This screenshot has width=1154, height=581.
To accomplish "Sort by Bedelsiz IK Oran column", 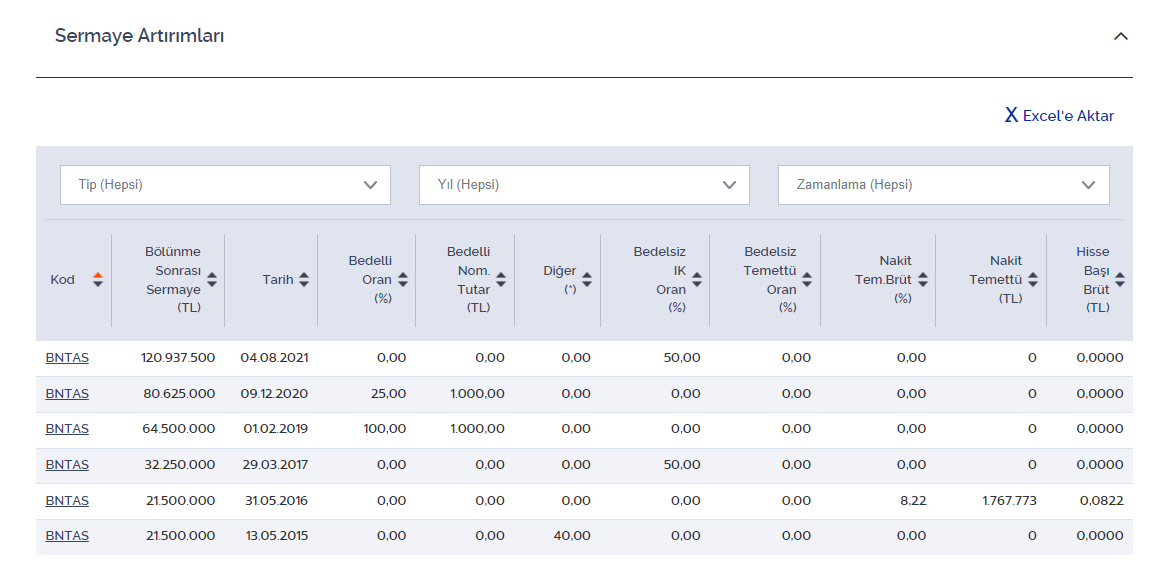I will [x=697, y=280].
